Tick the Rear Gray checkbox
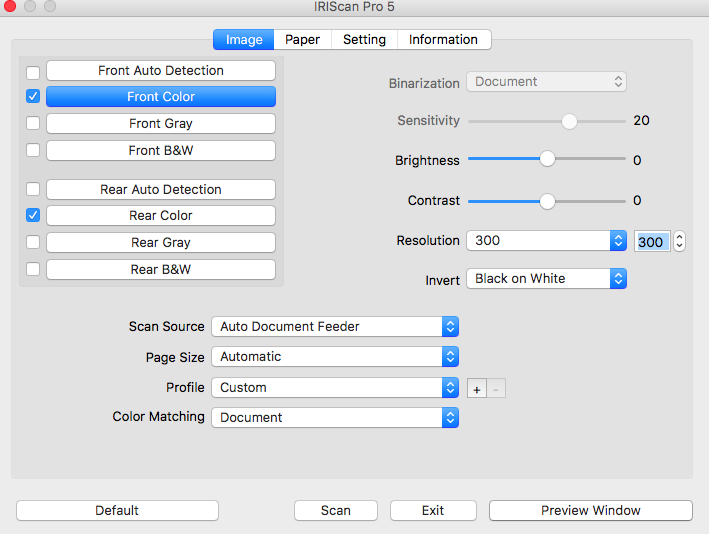Image resolution: width=709 pixels, height=534 pixels. click(x=33, y=243)
